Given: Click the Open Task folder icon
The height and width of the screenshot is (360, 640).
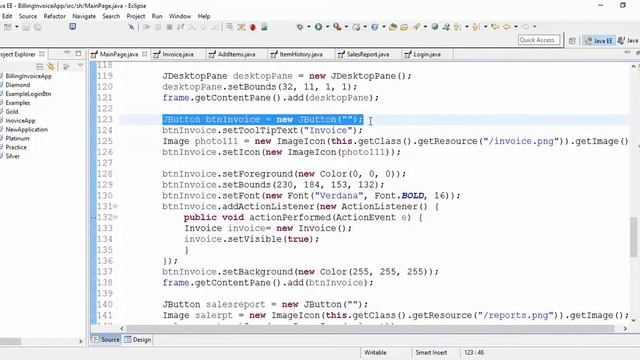Looking at the screenshot, I should (x=404, y=27).
